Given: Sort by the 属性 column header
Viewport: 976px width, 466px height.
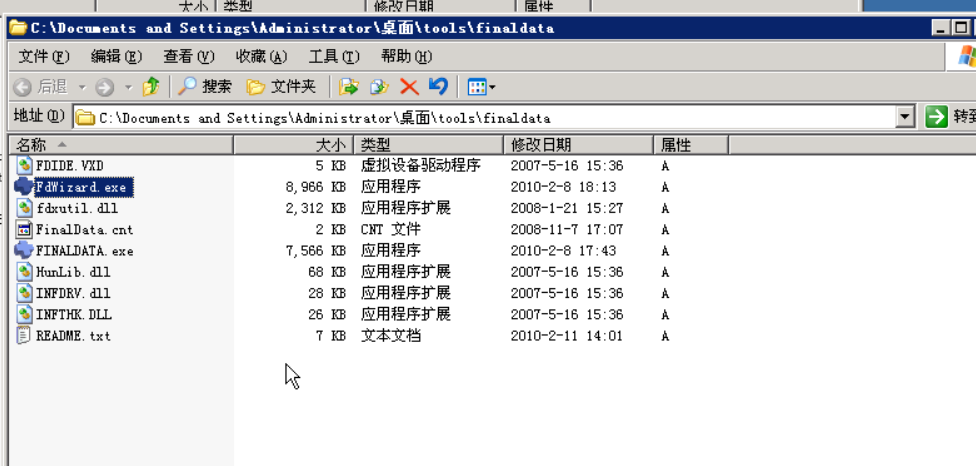Looking at the screenshot, I should coord(691,146).
